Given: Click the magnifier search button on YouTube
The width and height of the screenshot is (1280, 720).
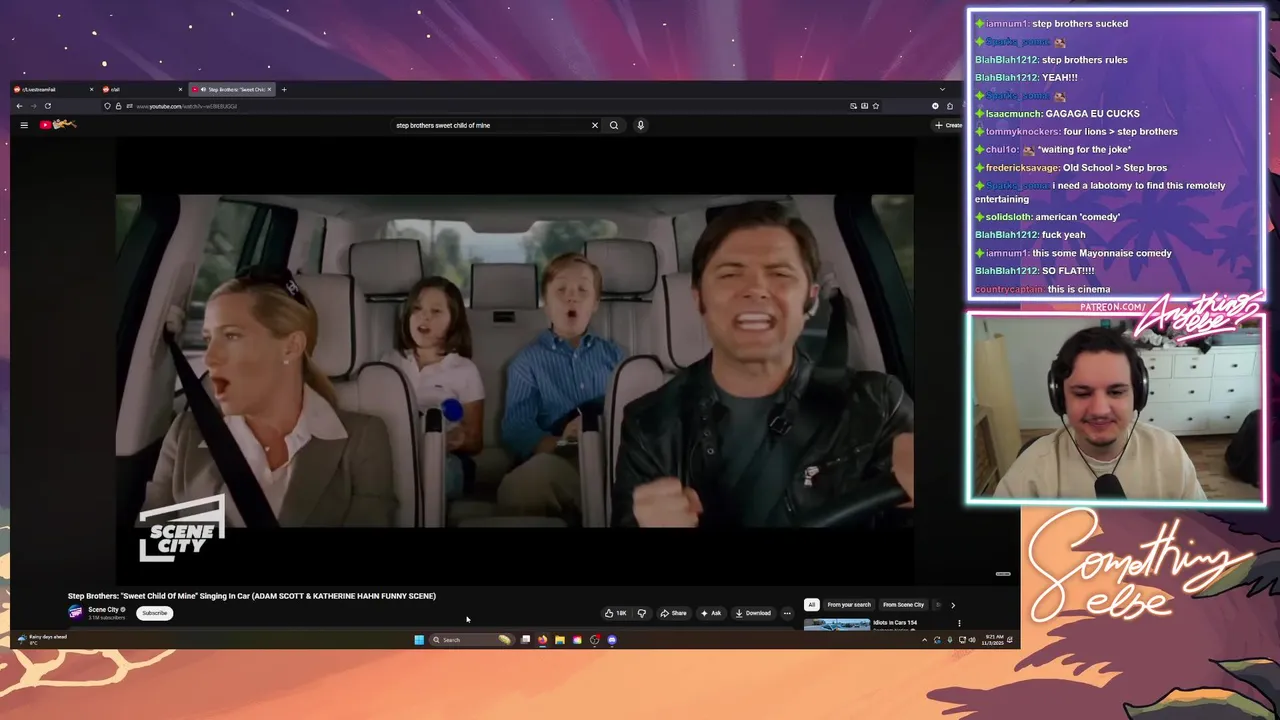Looking at the screenshot, I should (x=614, y=125).
